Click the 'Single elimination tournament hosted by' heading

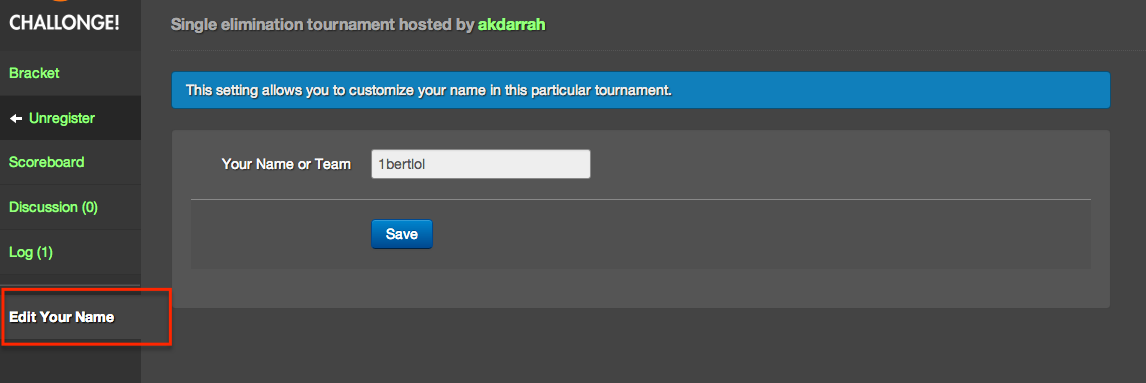click(x=322, y=25)
